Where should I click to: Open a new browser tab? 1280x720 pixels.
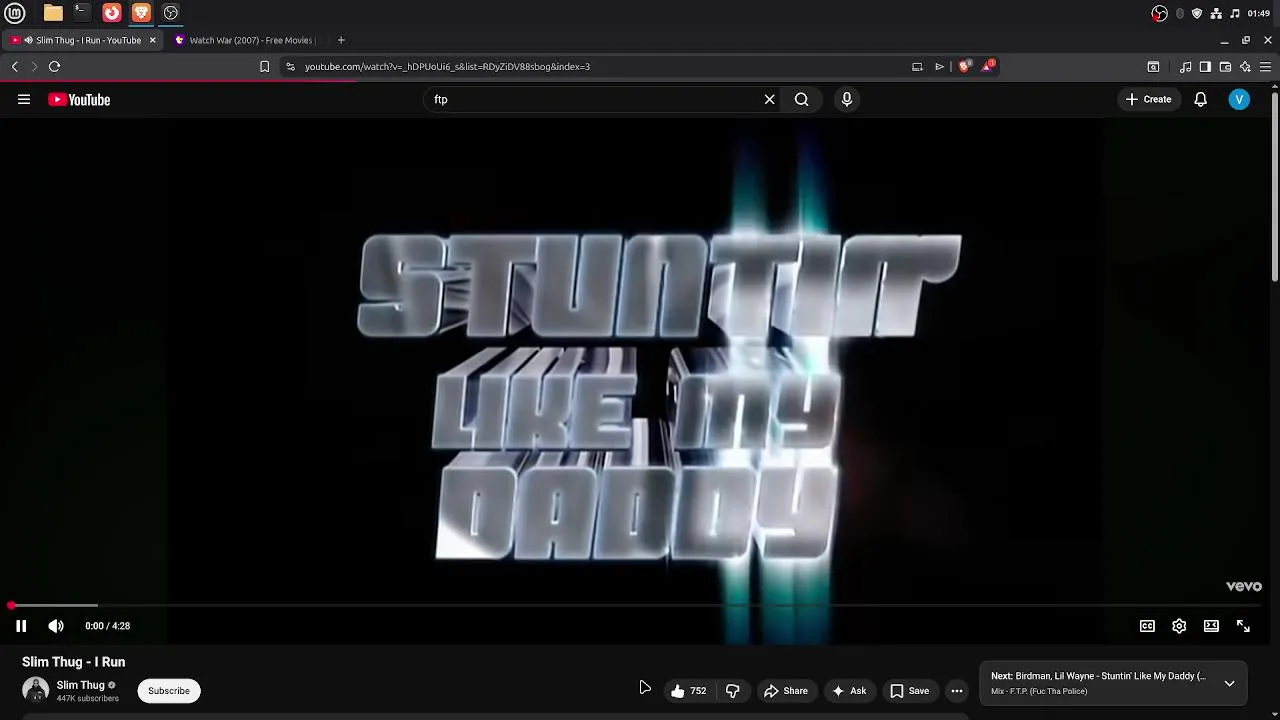(341, 40)
